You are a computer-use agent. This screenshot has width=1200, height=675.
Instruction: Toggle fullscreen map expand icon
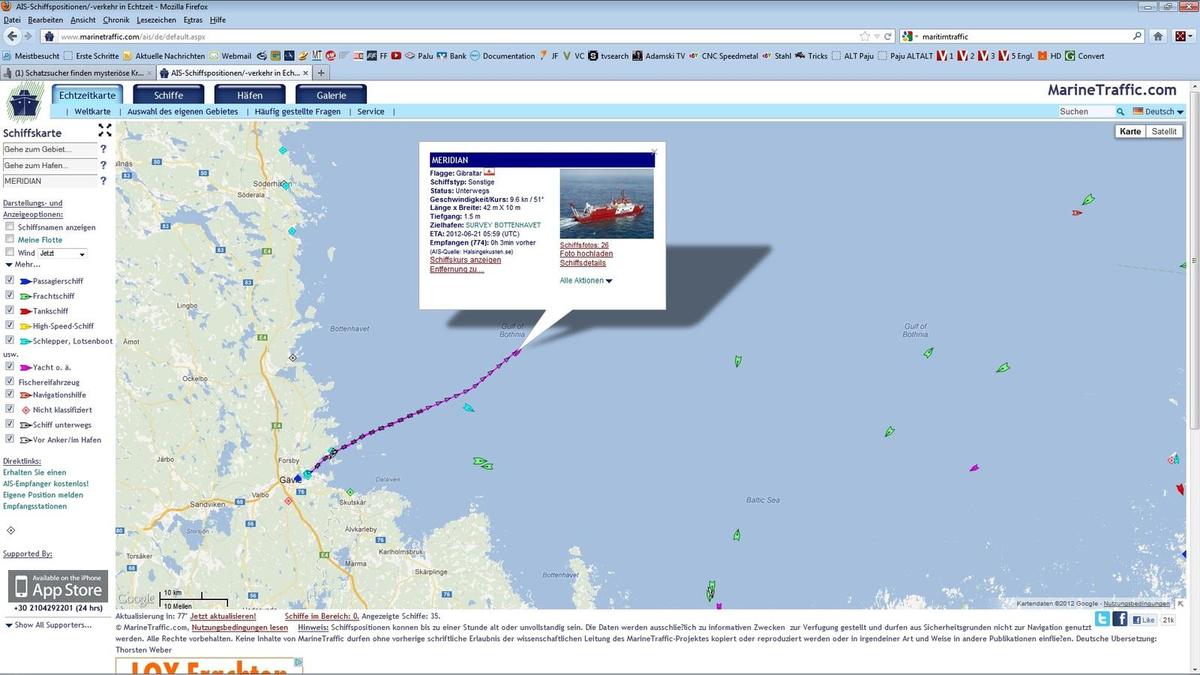point(105,130)
